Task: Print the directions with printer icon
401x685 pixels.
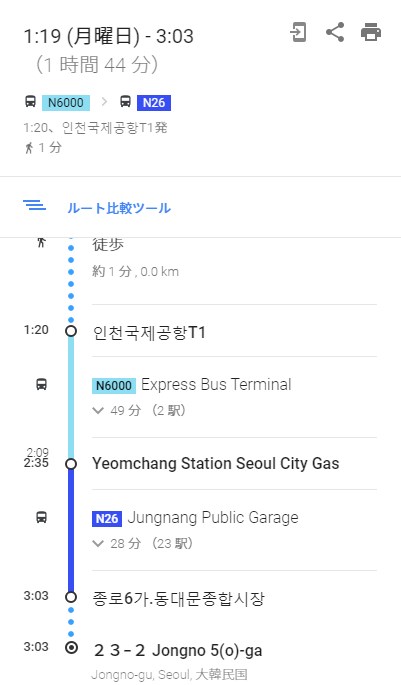Action: click(371, 33)
